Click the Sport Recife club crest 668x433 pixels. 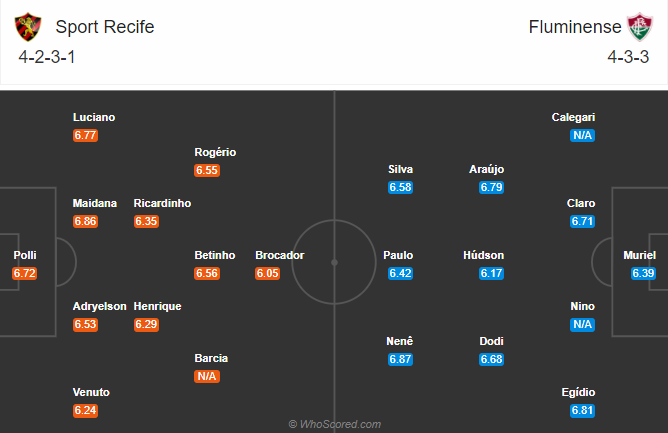click(x=28, y=27)
